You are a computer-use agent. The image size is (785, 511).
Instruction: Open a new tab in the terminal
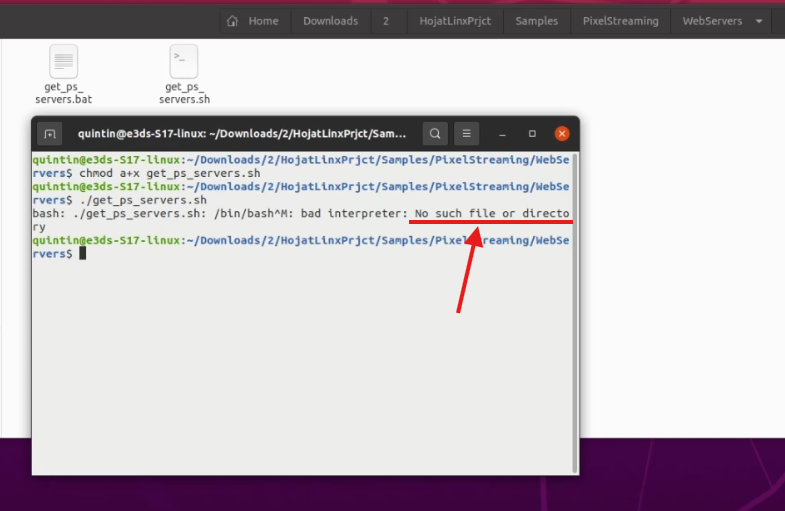51,134
